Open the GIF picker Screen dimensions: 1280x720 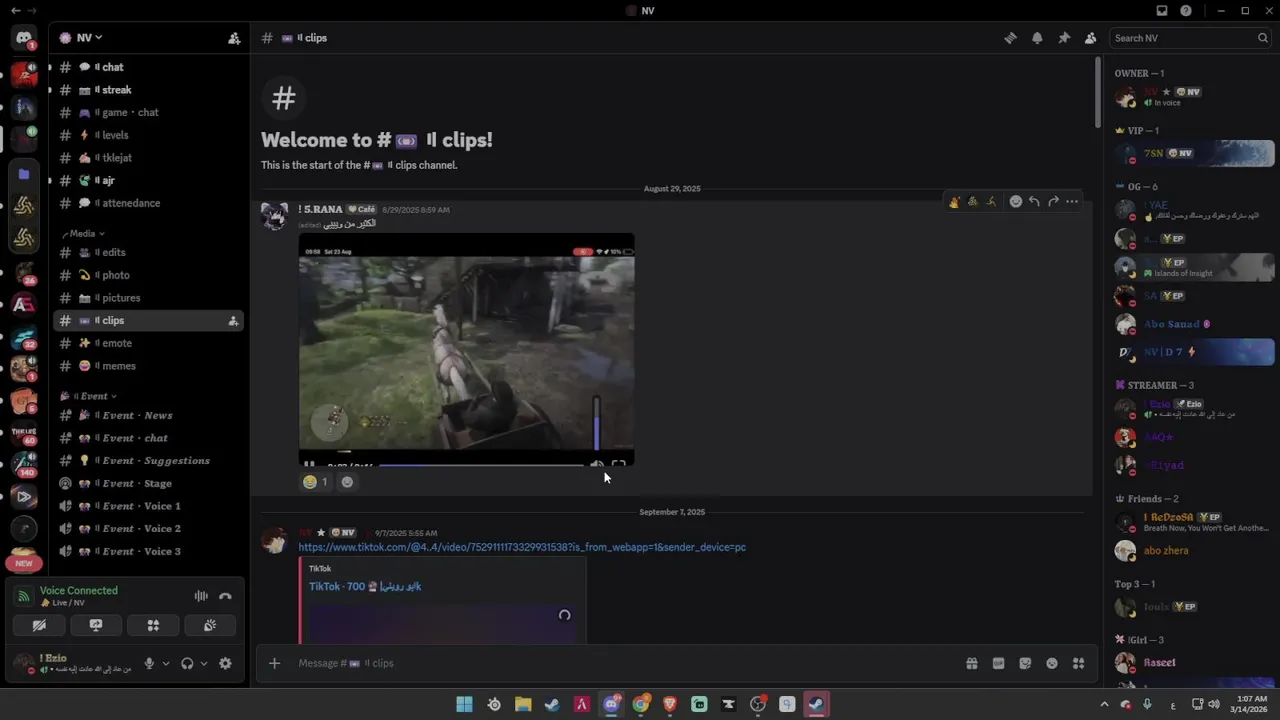pyautogui.click(x=998, y=663)
